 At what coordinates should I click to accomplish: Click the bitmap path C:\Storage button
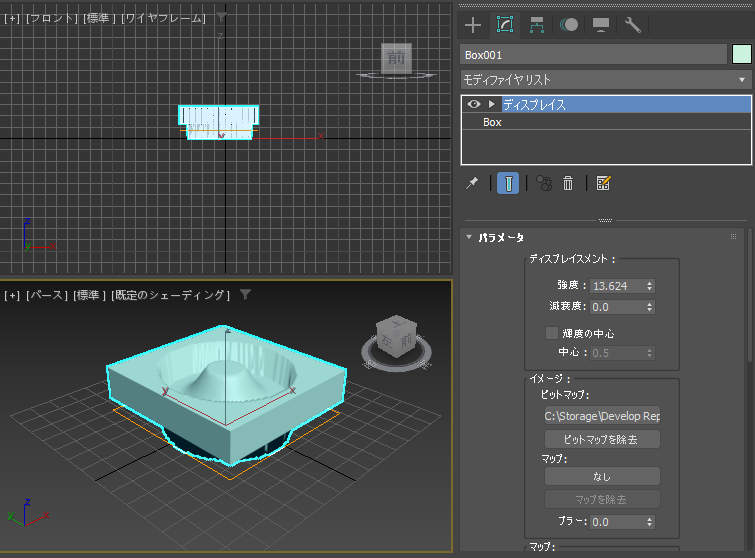pos(602,416)
